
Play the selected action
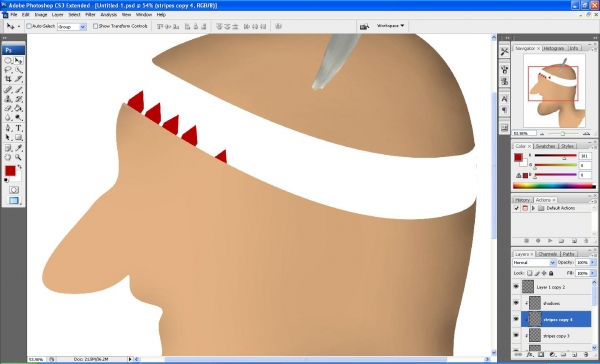(x=550, y=241)
